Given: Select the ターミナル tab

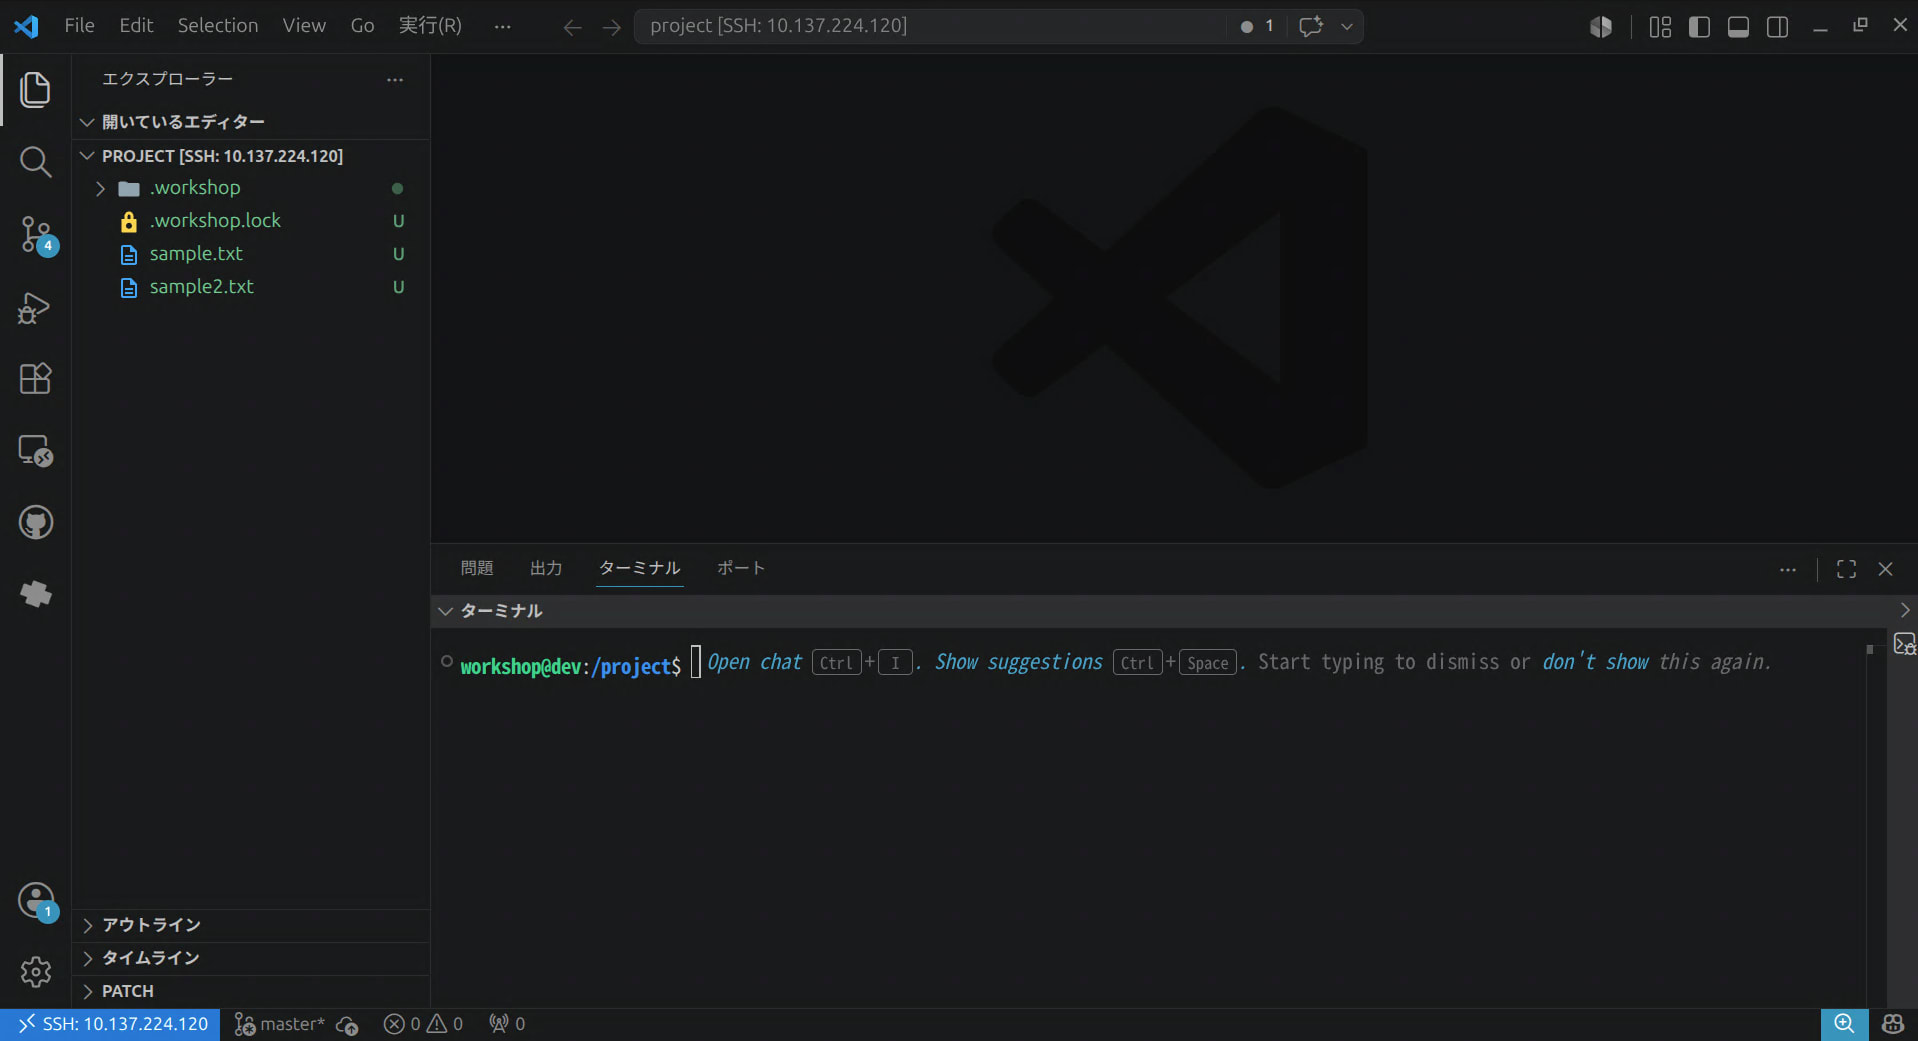Looking at the screenshot, I should [x=639, y=569].
